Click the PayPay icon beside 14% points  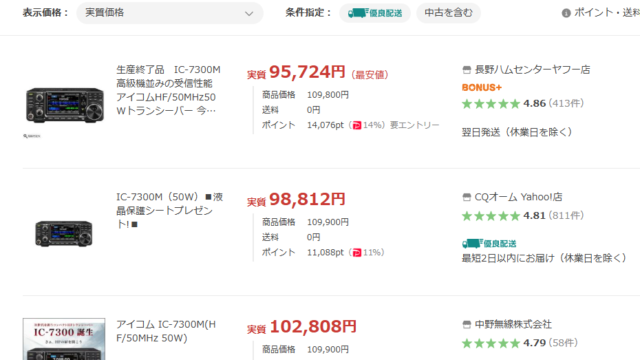coord(357,125)
